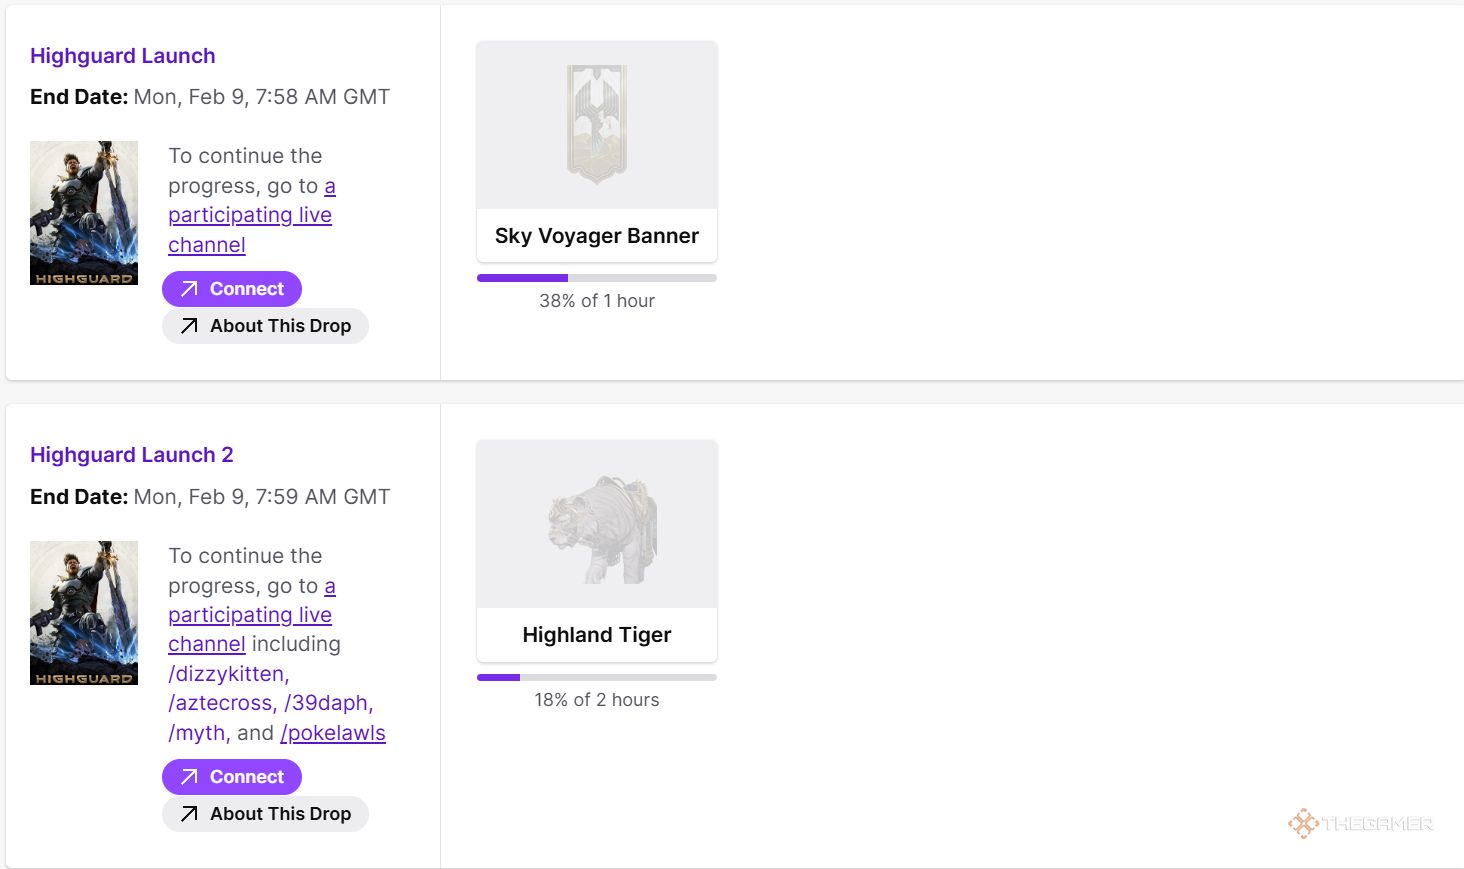This screenshot has height=869, width=1464.
Task: Click Connect button in Highguard Launch
Action: tap(232, 289)
